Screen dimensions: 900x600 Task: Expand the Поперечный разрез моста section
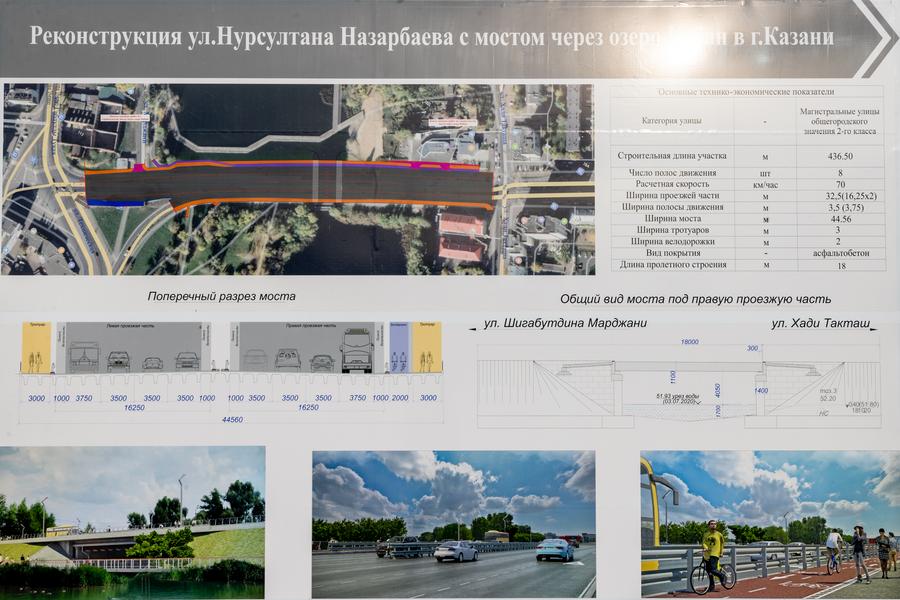[221, 294]
